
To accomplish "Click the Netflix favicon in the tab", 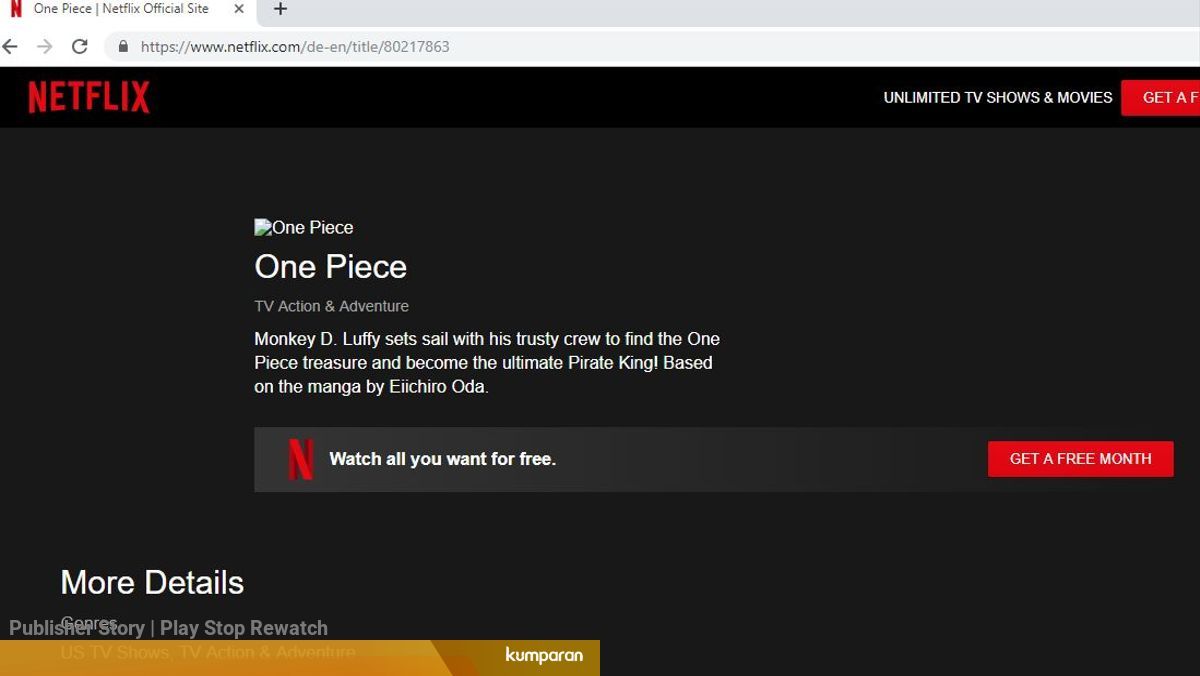I will (x=15, y=9).
